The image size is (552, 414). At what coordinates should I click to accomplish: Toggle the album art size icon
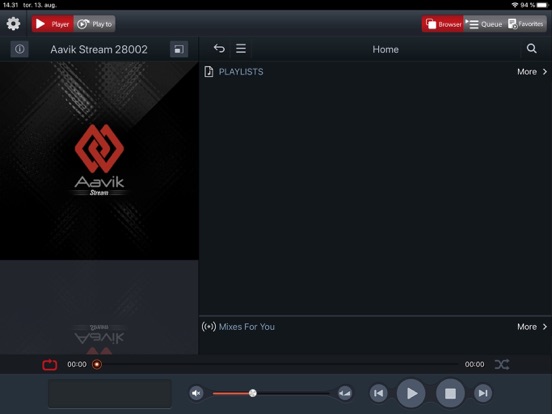click(x=179, y=49)
